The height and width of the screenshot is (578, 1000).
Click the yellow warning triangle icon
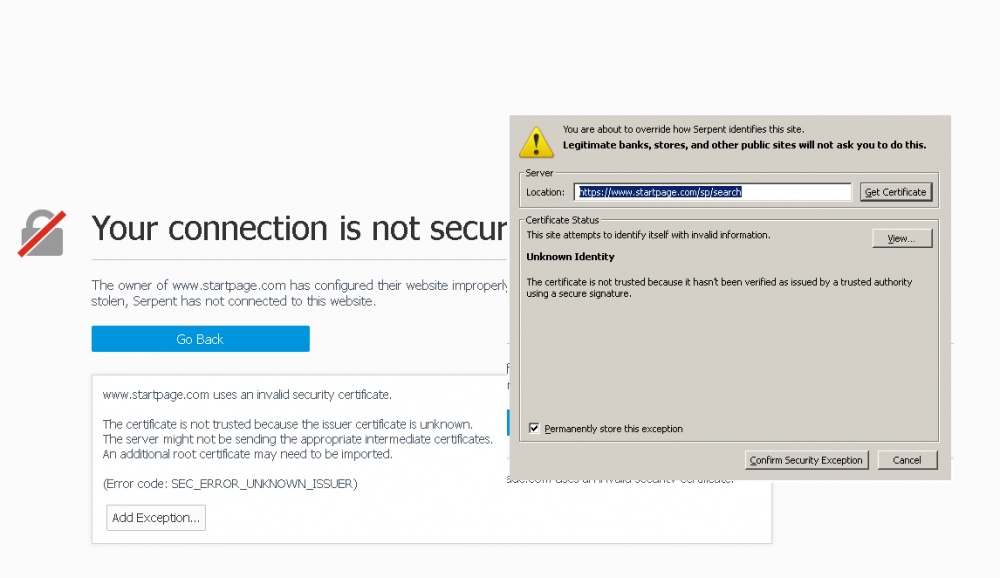(x=536, y=143)
